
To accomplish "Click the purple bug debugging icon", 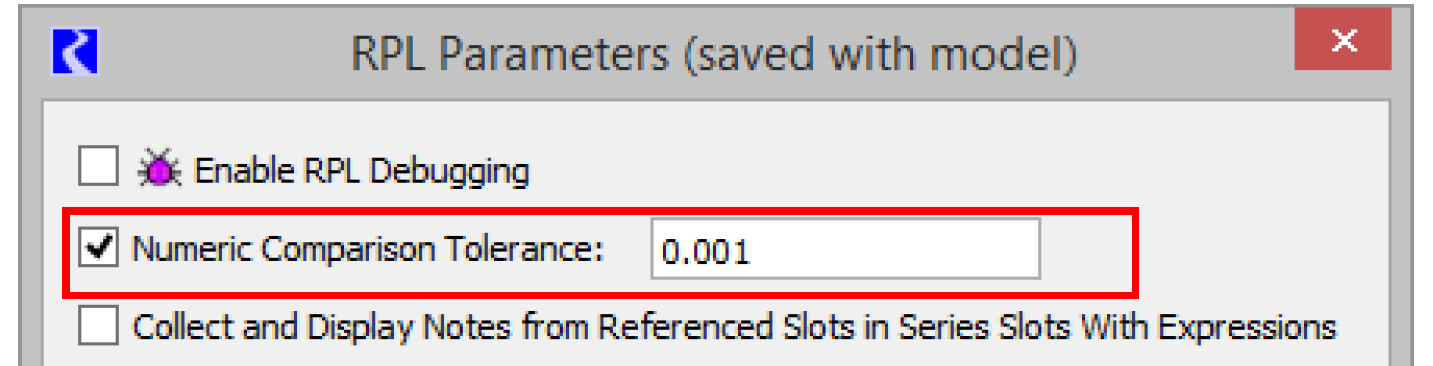I will coord(160,170).
